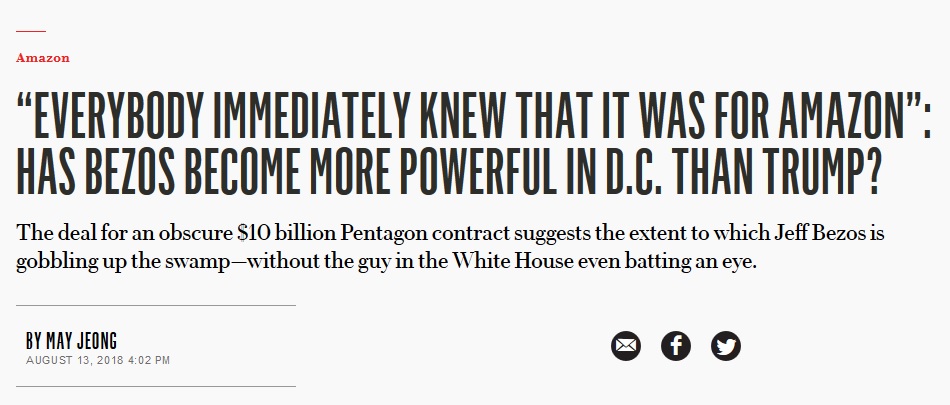This screenshot has width=950, height=405.
Task: Open the red Amazon category link
Action: pyautogui.click(x=42, y=58)
